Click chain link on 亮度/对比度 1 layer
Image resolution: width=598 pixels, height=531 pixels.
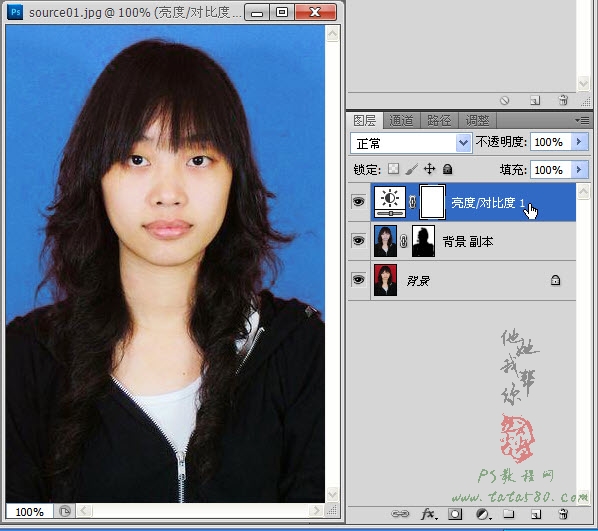pyautogui.click(x=412, y=202)
